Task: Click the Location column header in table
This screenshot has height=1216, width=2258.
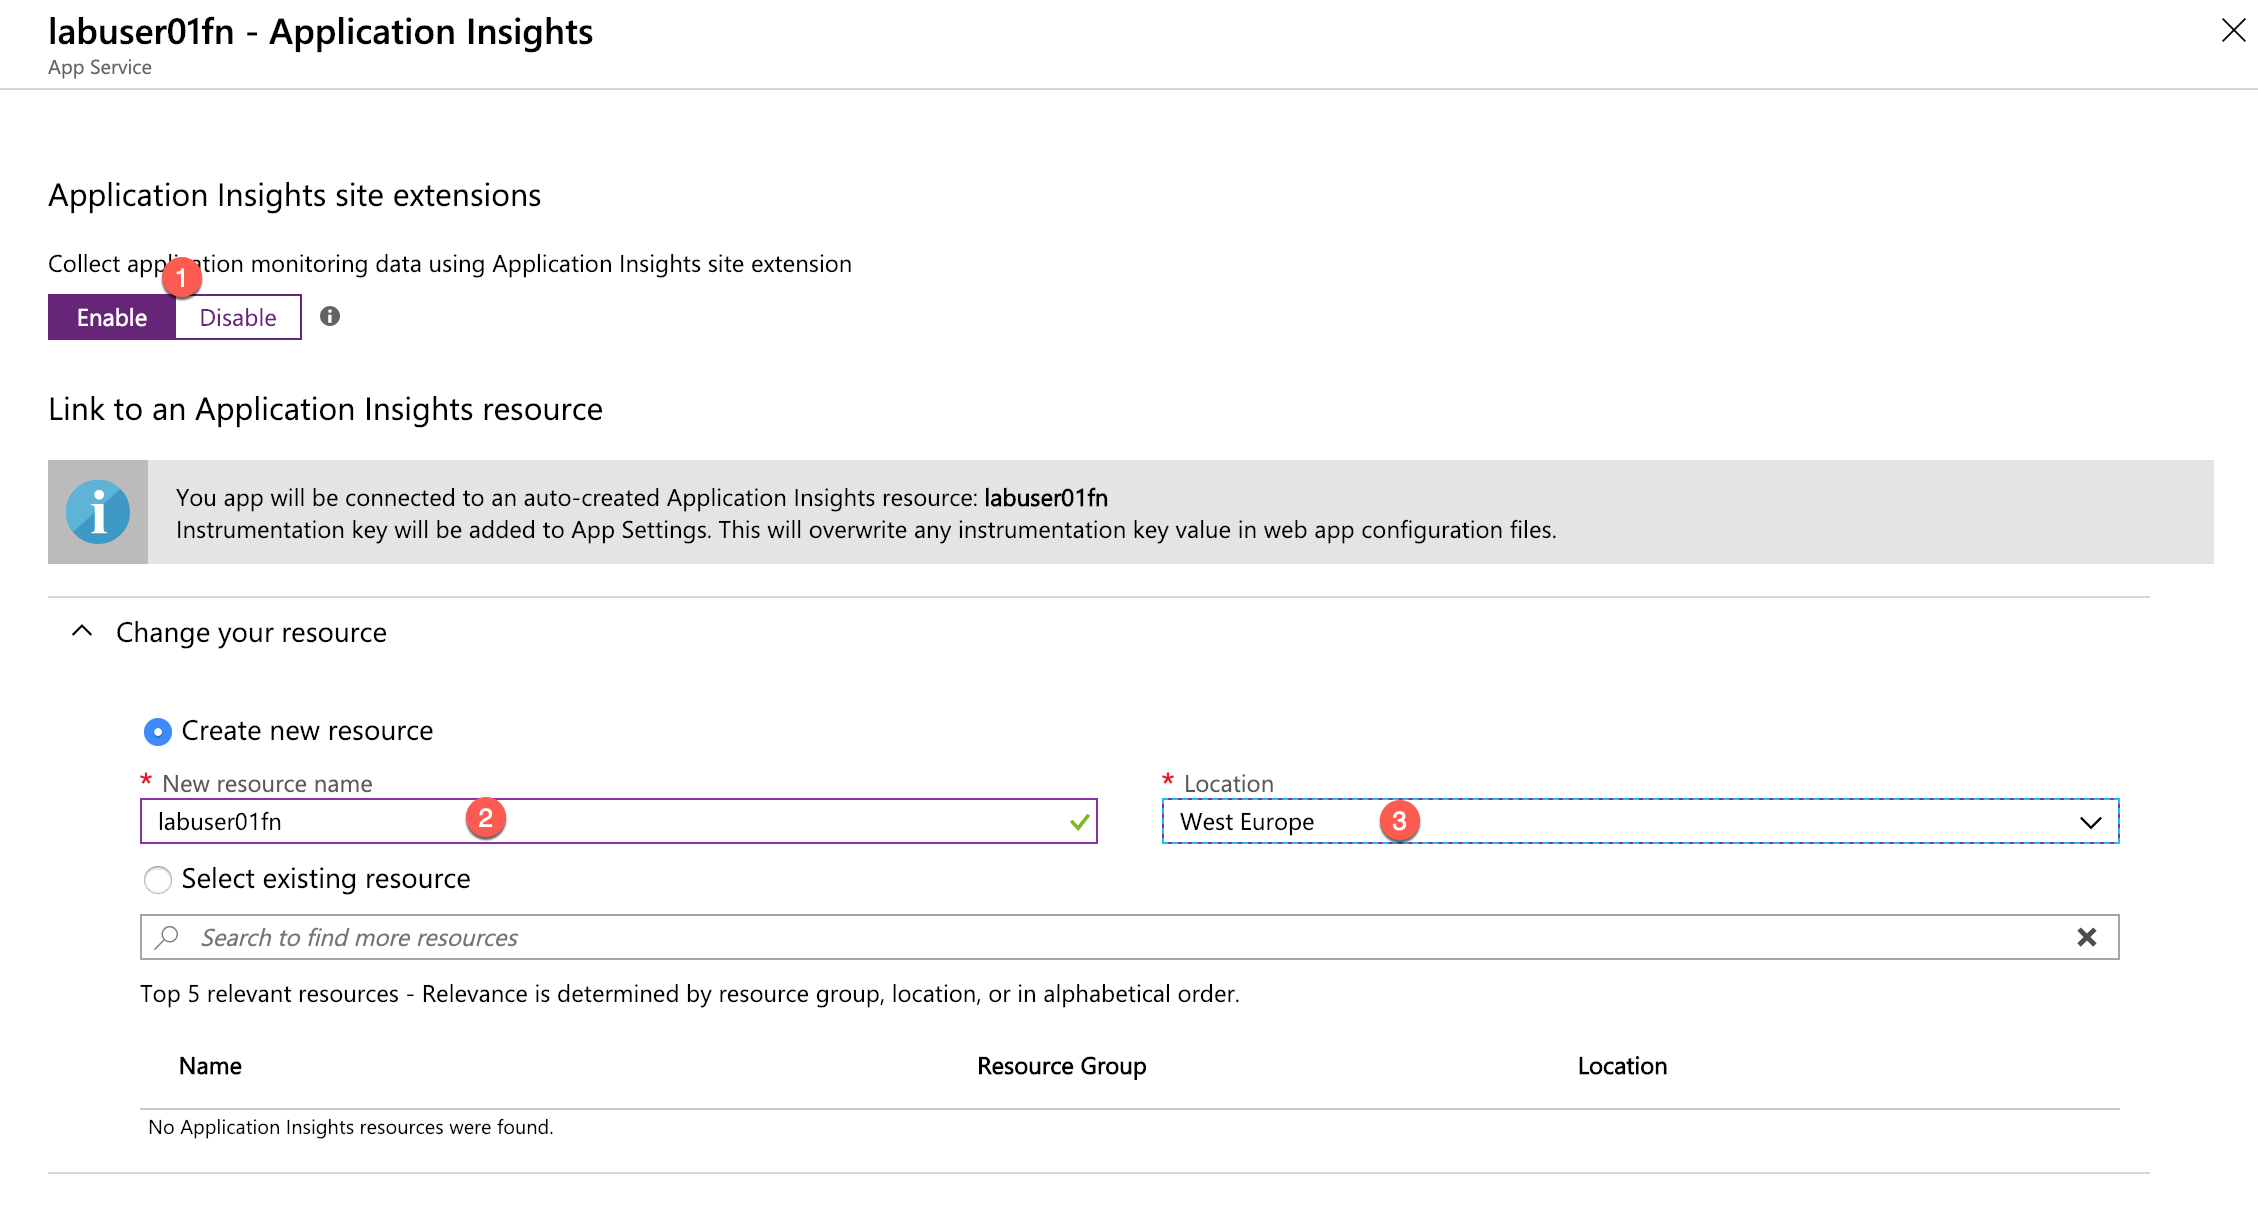Action: pos(1622,1066)
